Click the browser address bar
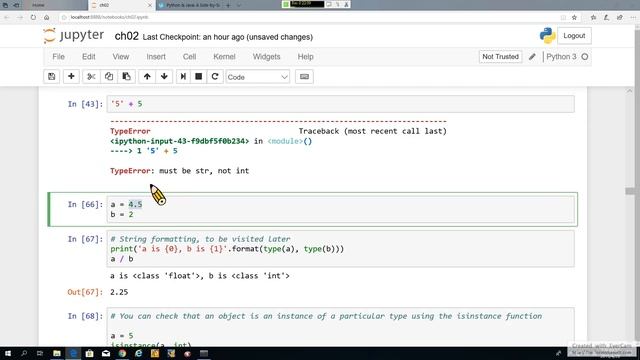 [310, 17]
